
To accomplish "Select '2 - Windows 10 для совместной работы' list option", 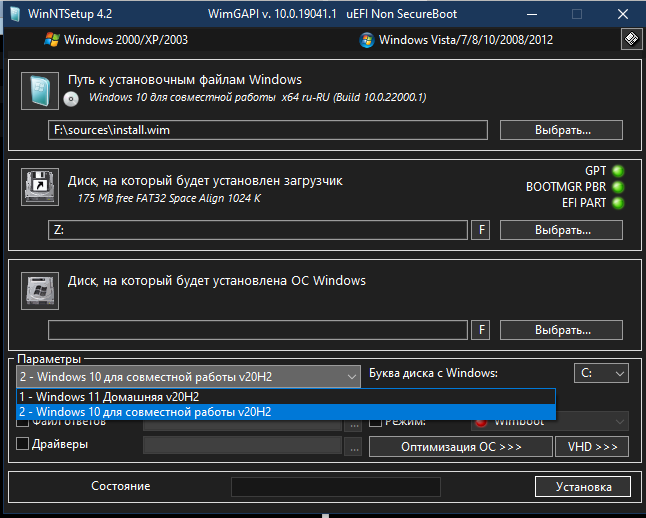I will tap(286, 412).
